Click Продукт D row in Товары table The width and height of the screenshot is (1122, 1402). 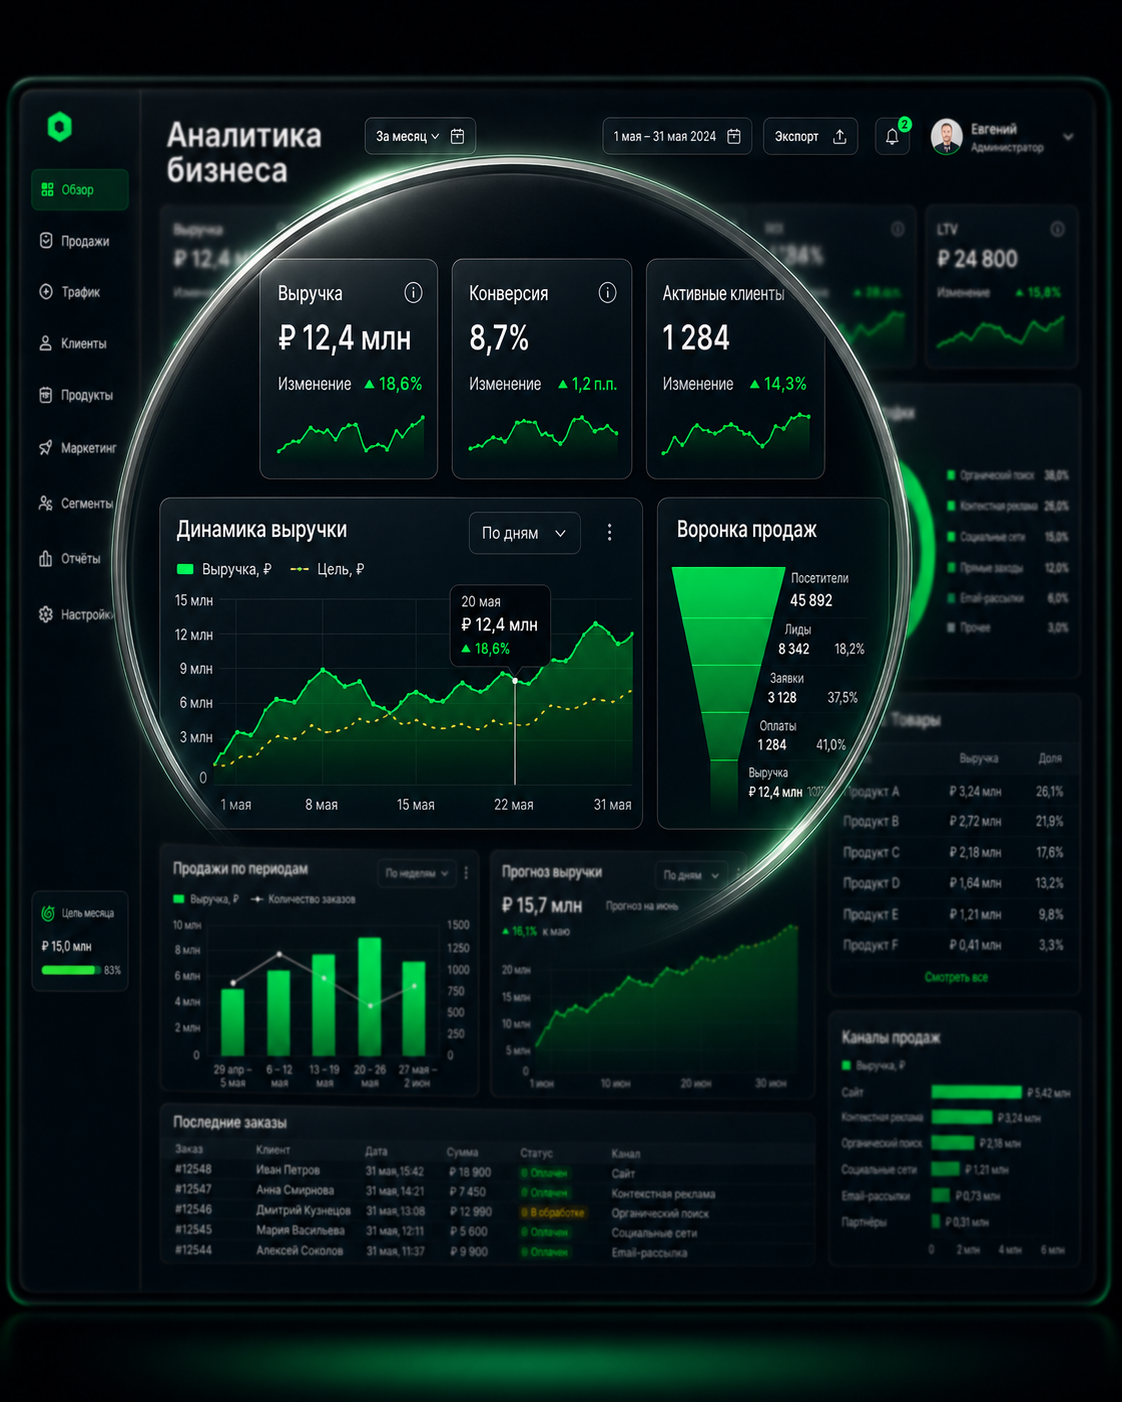pos(955,883)
